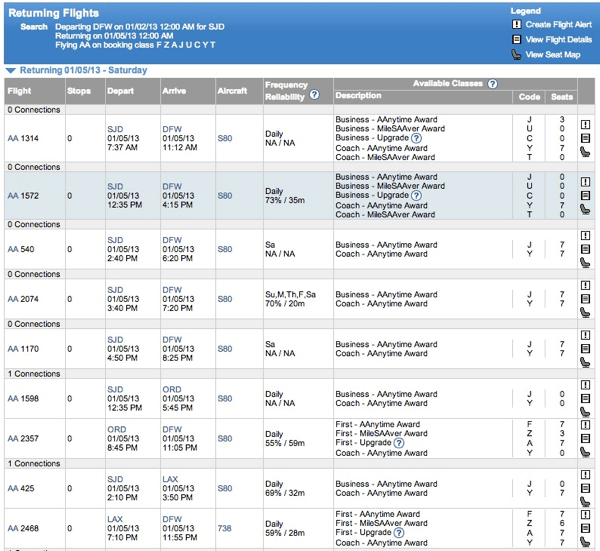
Task: Click DFW arrival airport for AA 2074
Action: 172,290
